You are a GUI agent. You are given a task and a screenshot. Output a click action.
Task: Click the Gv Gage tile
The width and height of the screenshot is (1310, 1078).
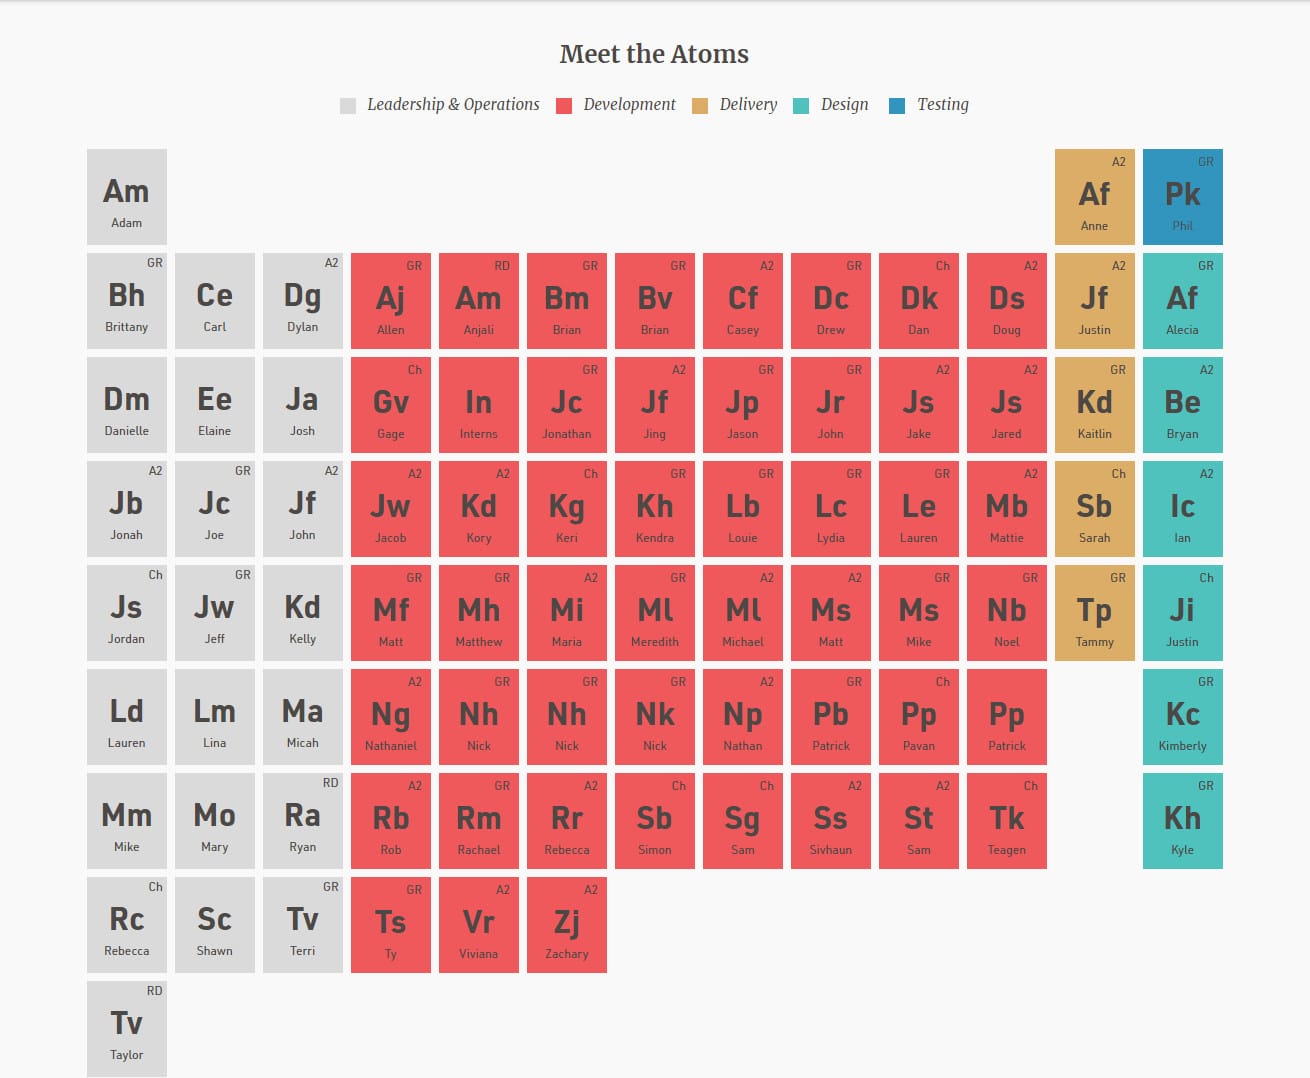coord(391,405)
